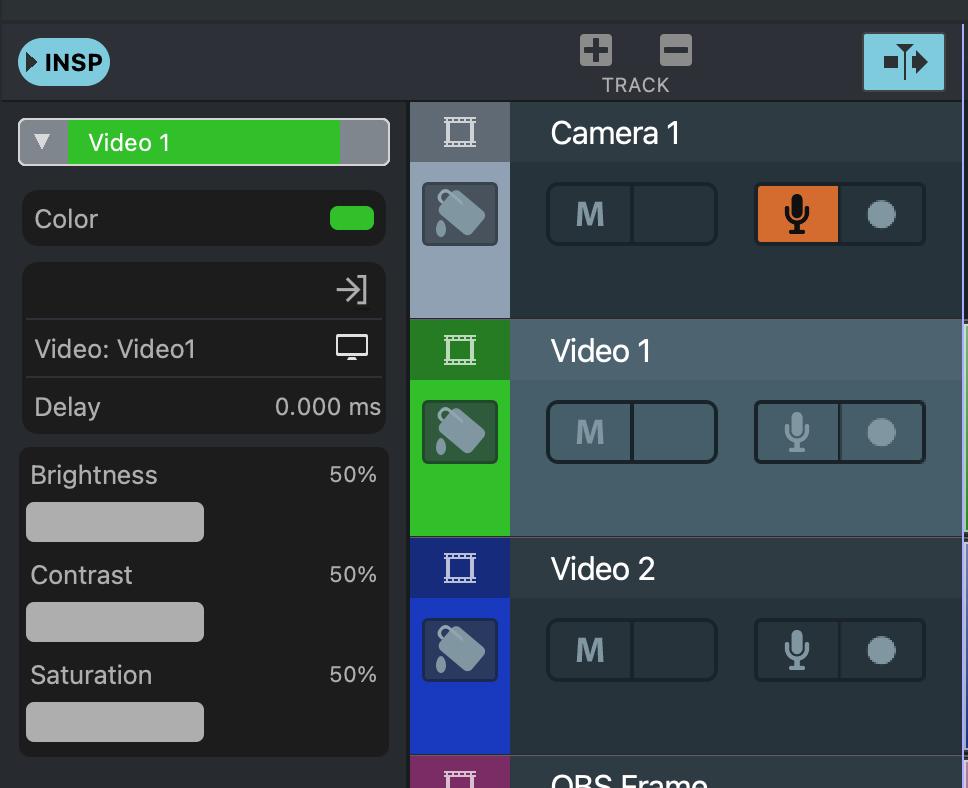Viewport: 968px width, 788px height.
Task: Click the Delay value field 0.000 ms
Action: [327, 407]
